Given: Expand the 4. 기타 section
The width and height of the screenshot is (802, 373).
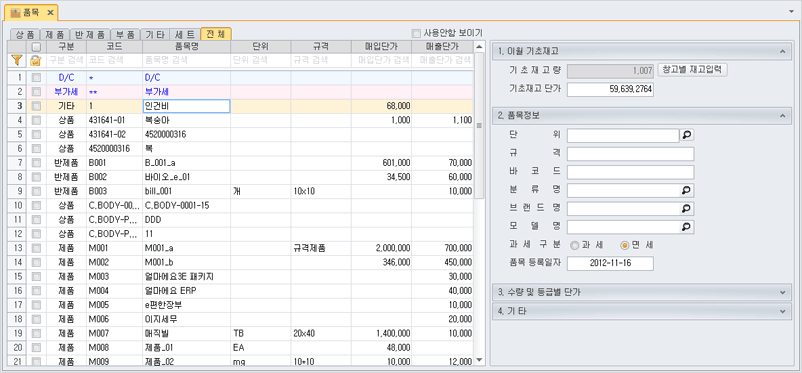Looking at the screenshot, I should click(782, 311).
